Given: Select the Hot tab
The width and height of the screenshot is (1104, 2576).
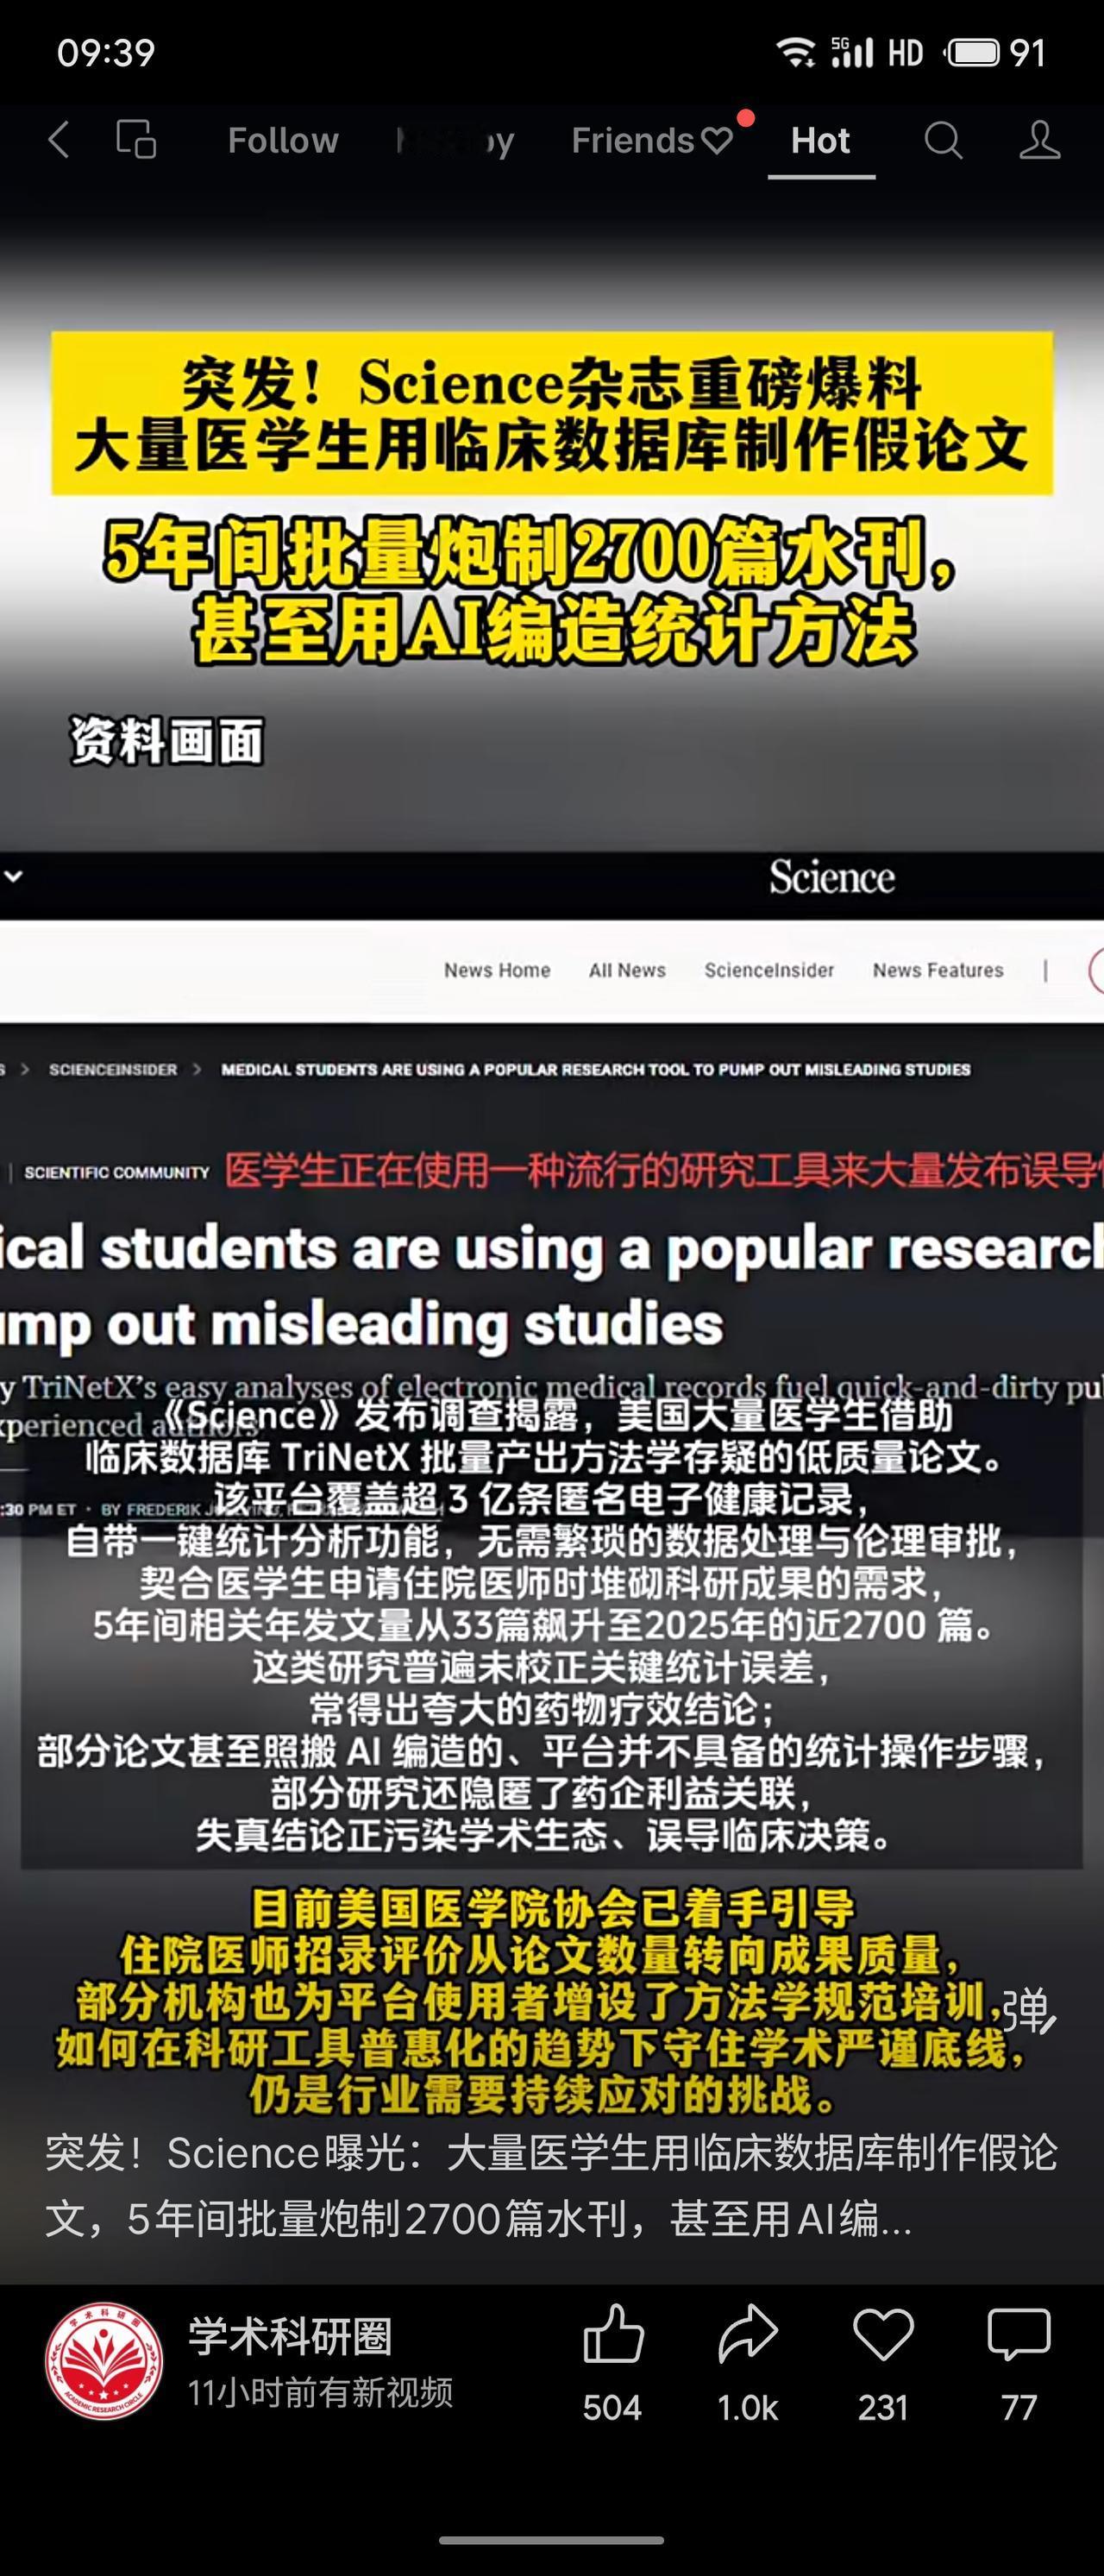Looking at the screenshot, I should coord(820,140).
